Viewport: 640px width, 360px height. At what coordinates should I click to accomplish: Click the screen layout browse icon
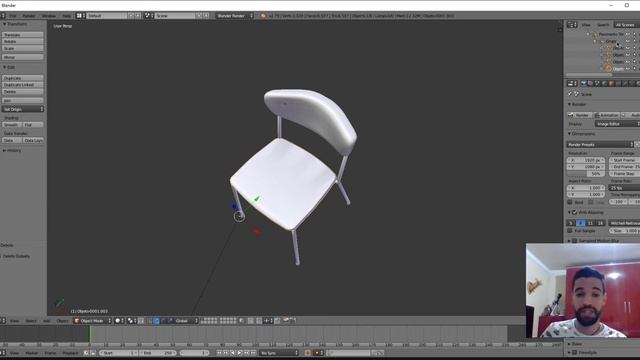click(80, 16)
